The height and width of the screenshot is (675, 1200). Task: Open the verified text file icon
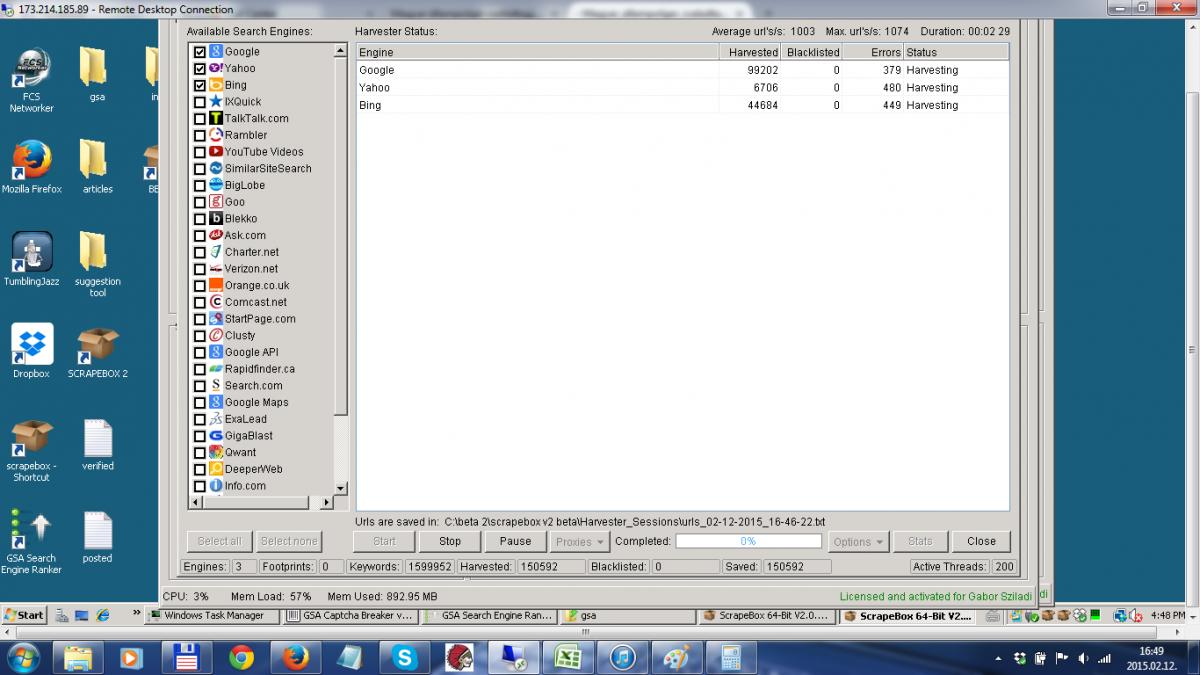point(97,444)
